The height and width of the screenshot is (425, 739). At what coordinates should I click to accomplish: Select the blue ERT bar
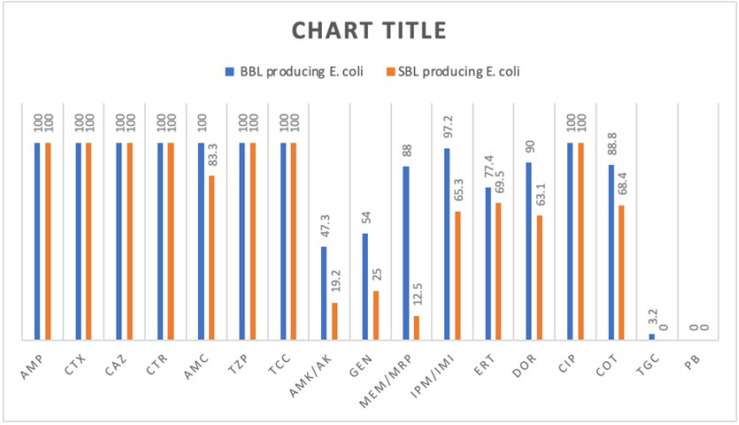[x=488, y=263]
